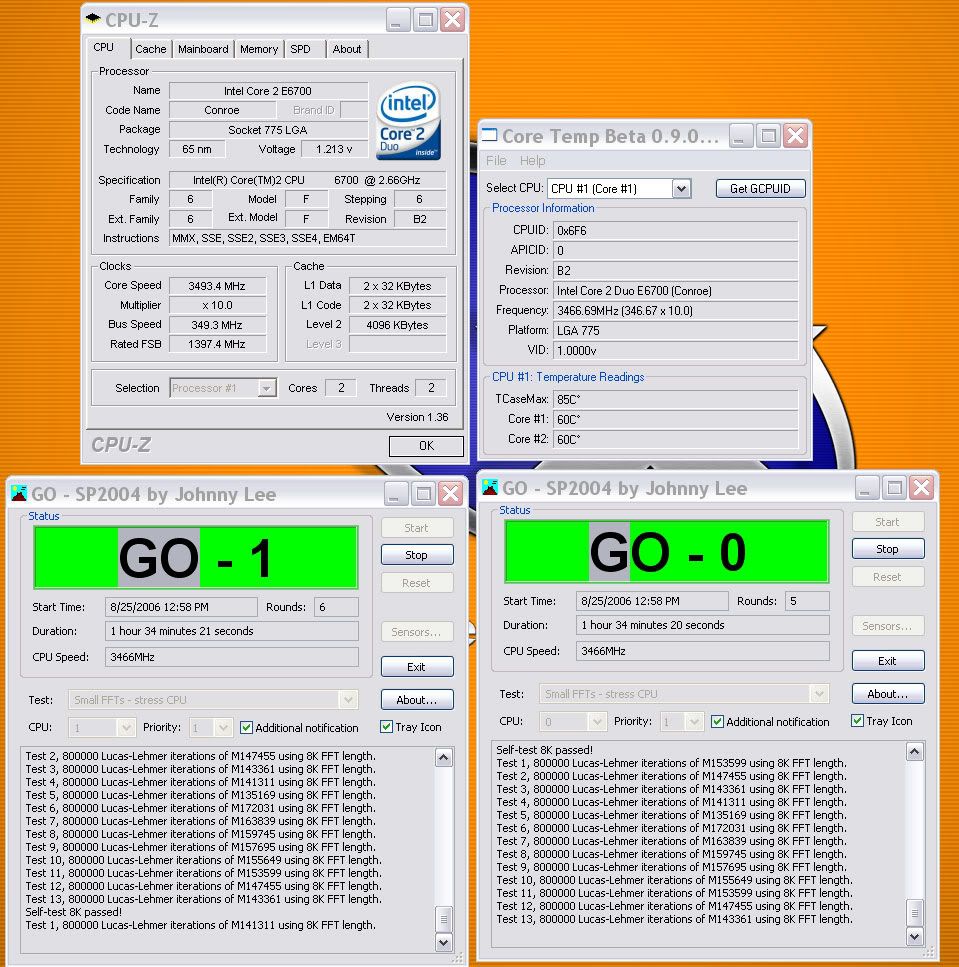
Task: Switch to the About tab in CPU-Z
Action: point(347,49)
